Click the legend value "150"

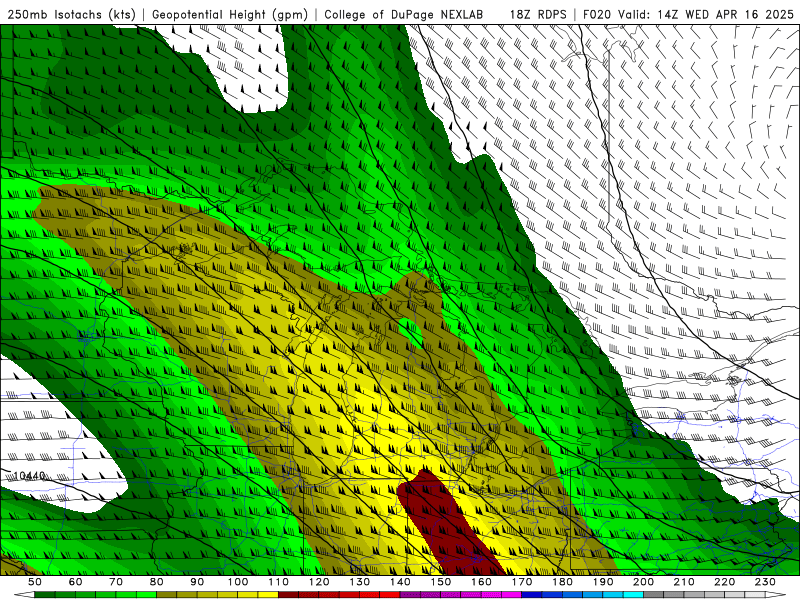tap(441, 582)
